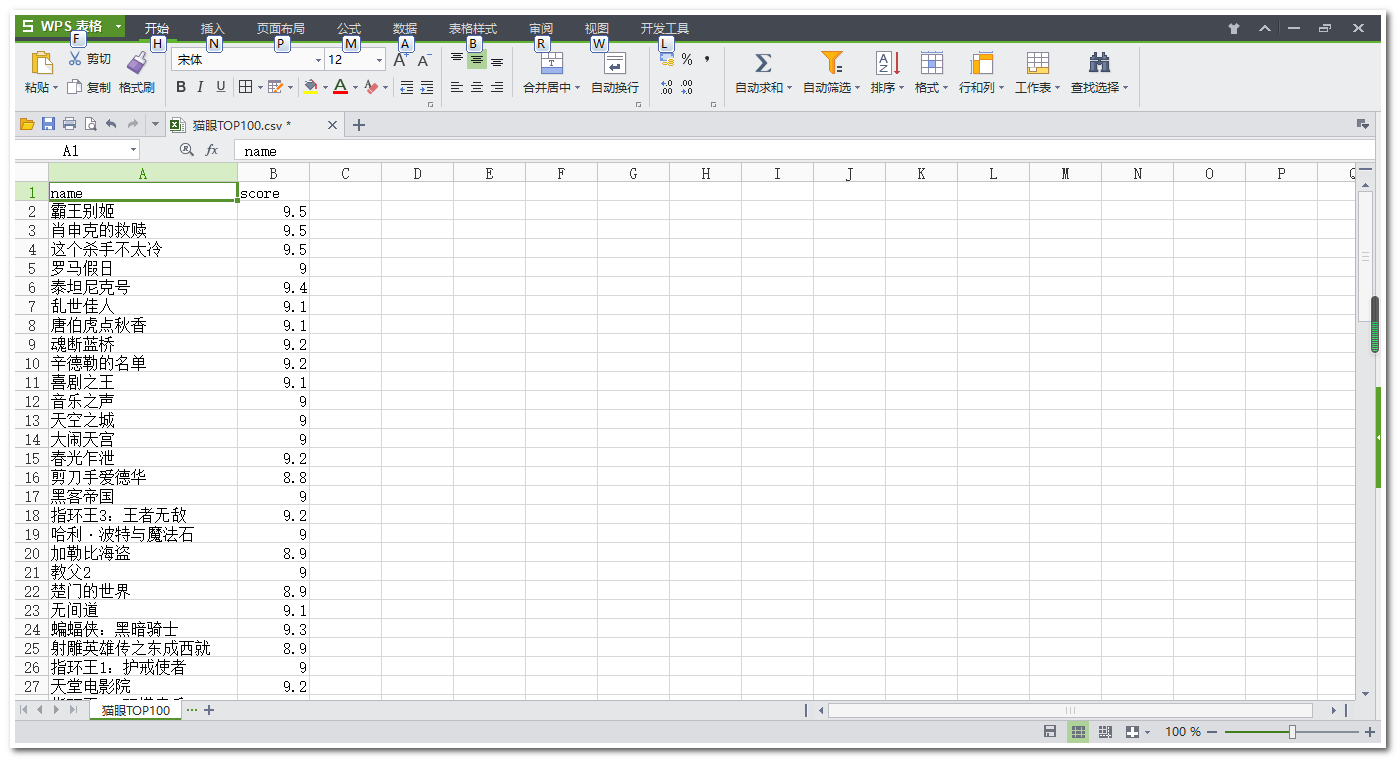The width and height of the screenshot is (1397, 759).
Task: Open the font name 宋体 dropdown
Action: (x=319, y=60)
